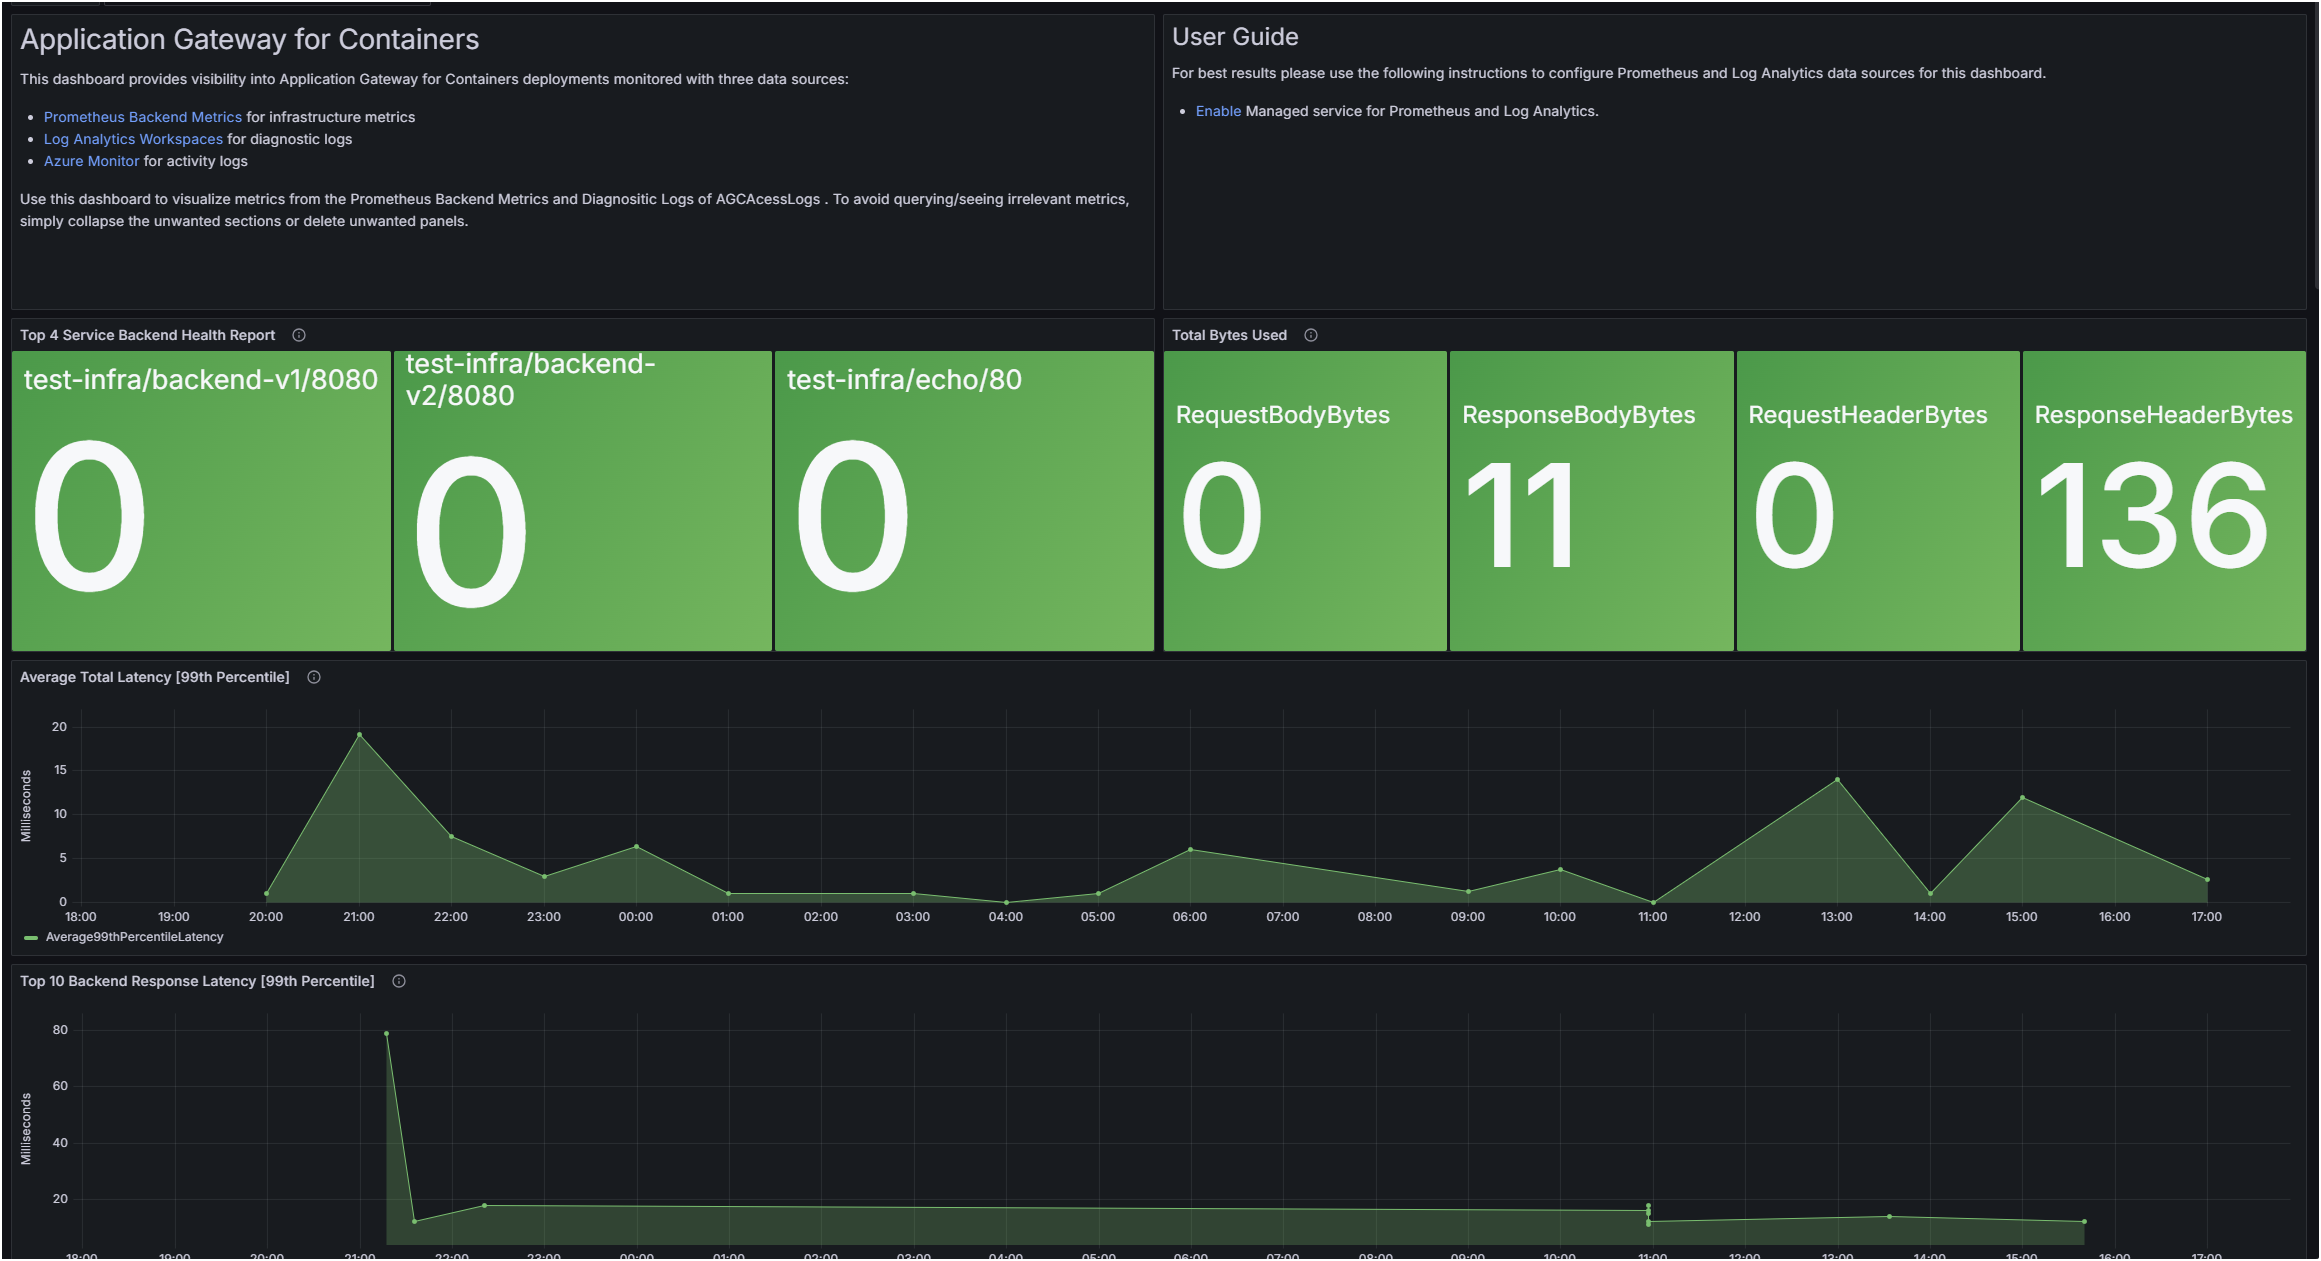The image size is (2321, 1261).
Task: Click the ResponseBodyBytes value 11 tile
Action: (x=1590, y=500)
